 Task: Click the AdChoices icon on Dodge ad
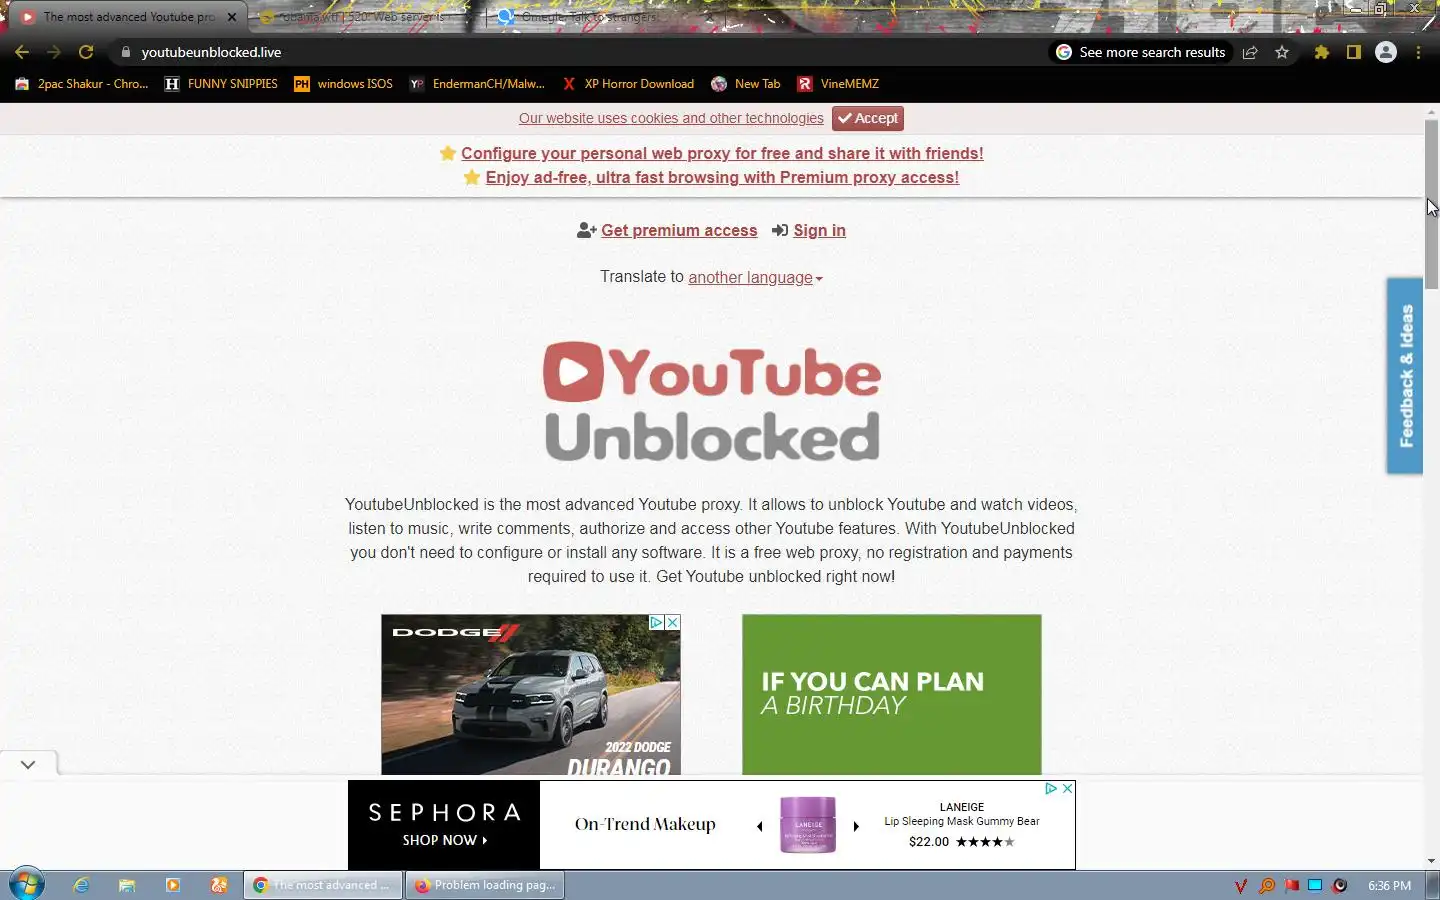657,622
